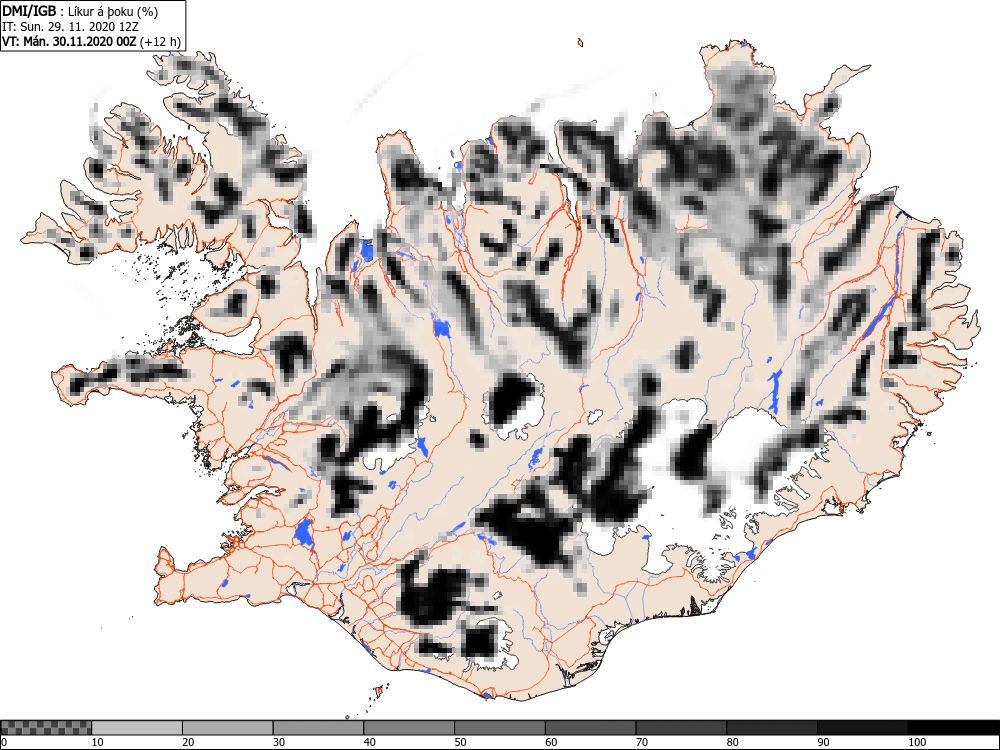Click the legend label '90'

pos(823,742)
